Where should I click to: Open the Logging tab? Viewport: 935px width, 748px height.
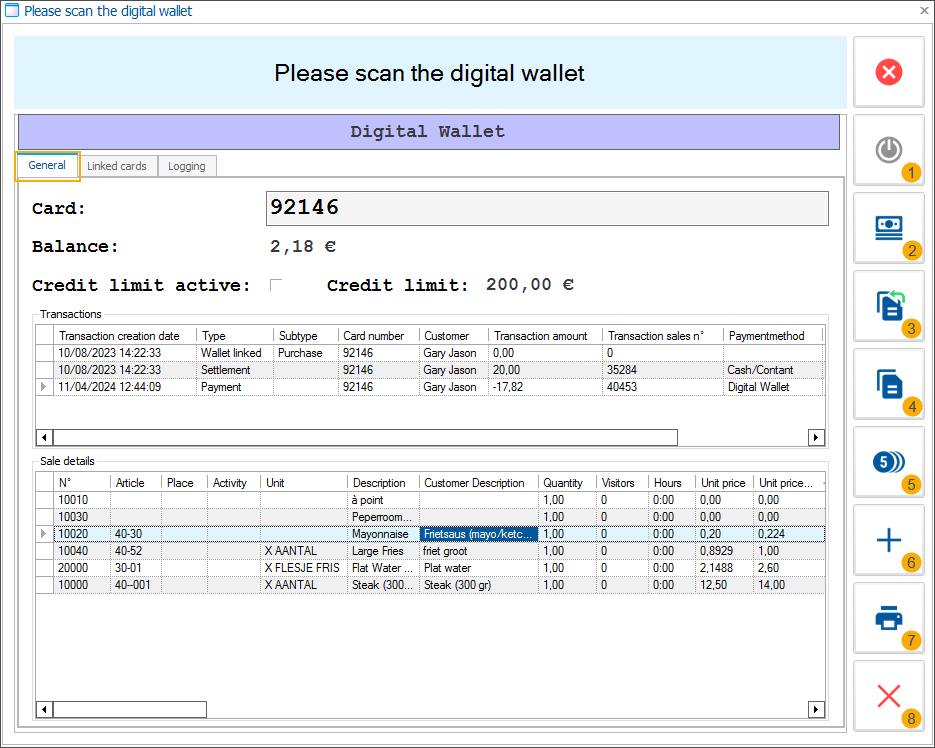187,166
